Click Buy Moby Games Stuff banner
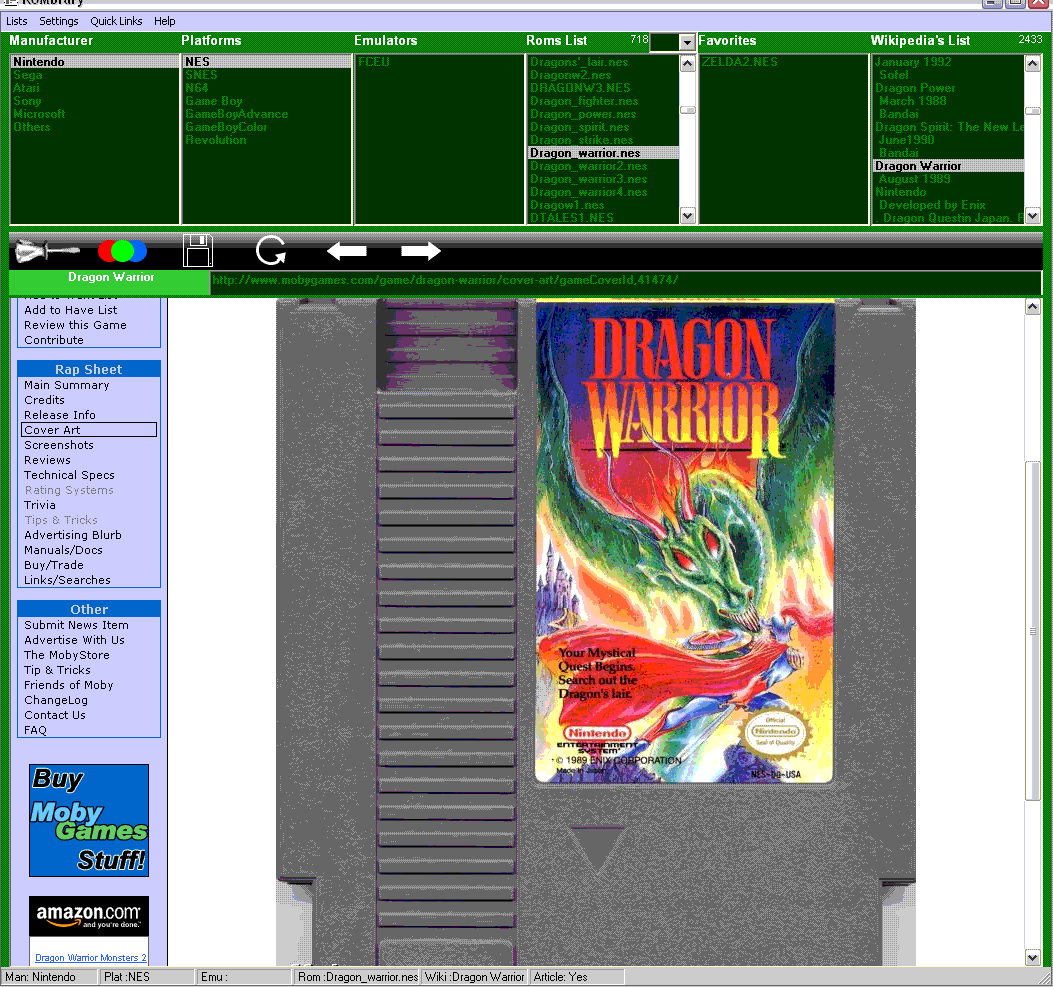1053x987 pixels. [x=89, y=820]
